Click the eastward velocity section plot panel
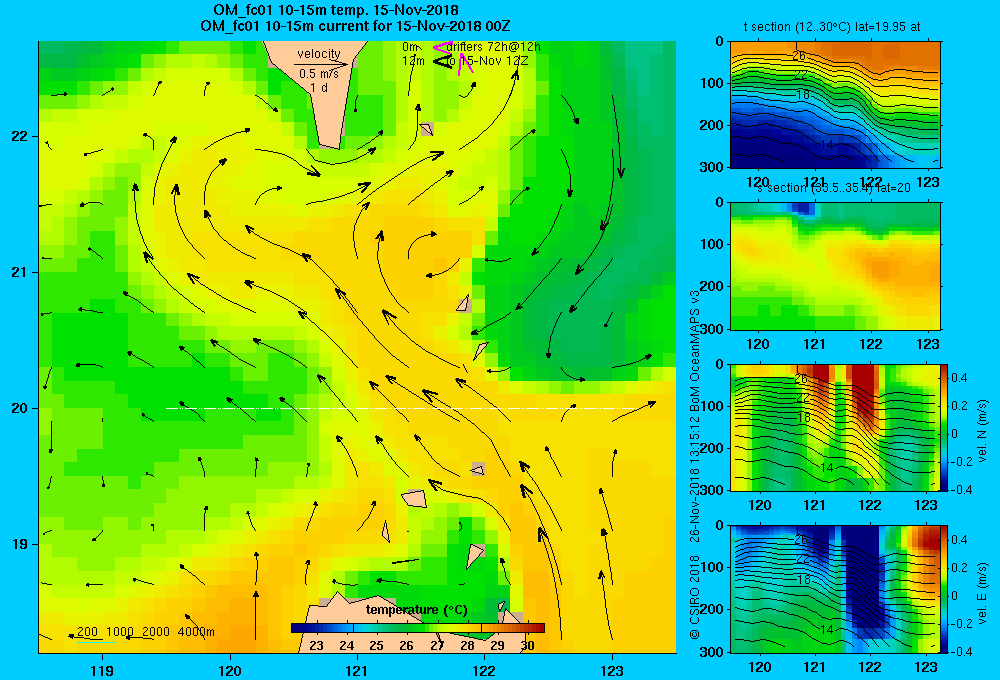 835,588
